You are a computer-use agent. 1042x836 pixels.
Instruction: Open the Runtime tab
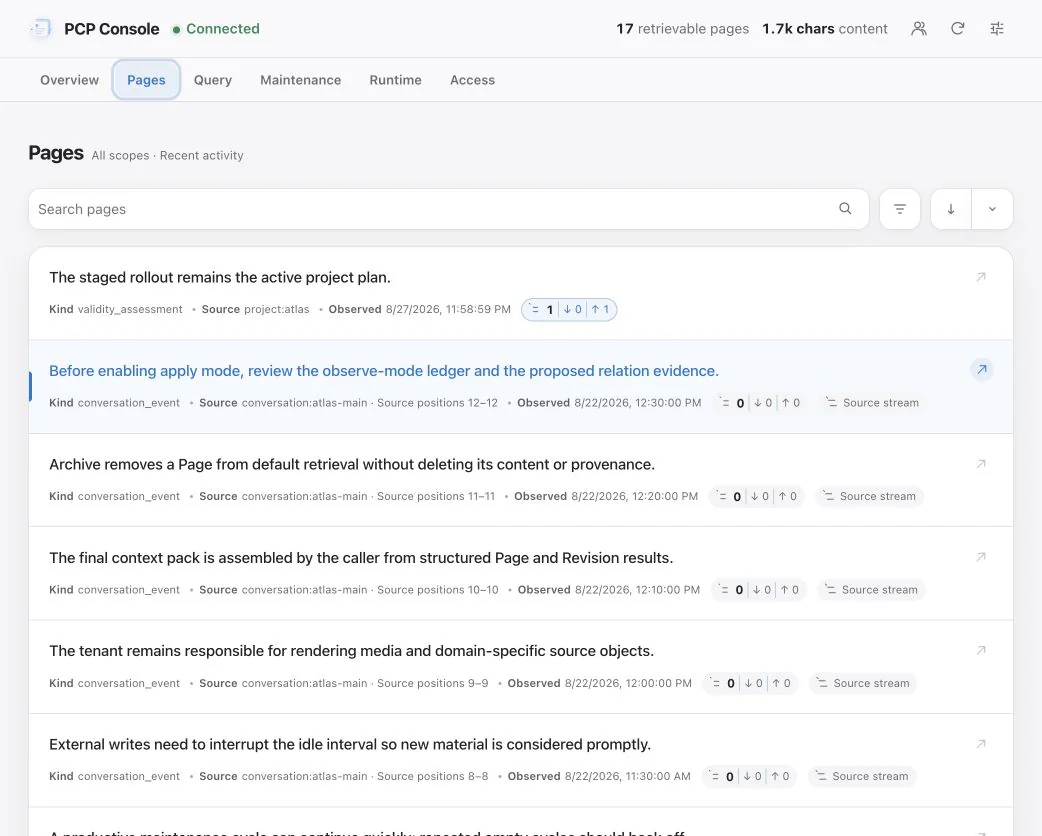(395, 80)
